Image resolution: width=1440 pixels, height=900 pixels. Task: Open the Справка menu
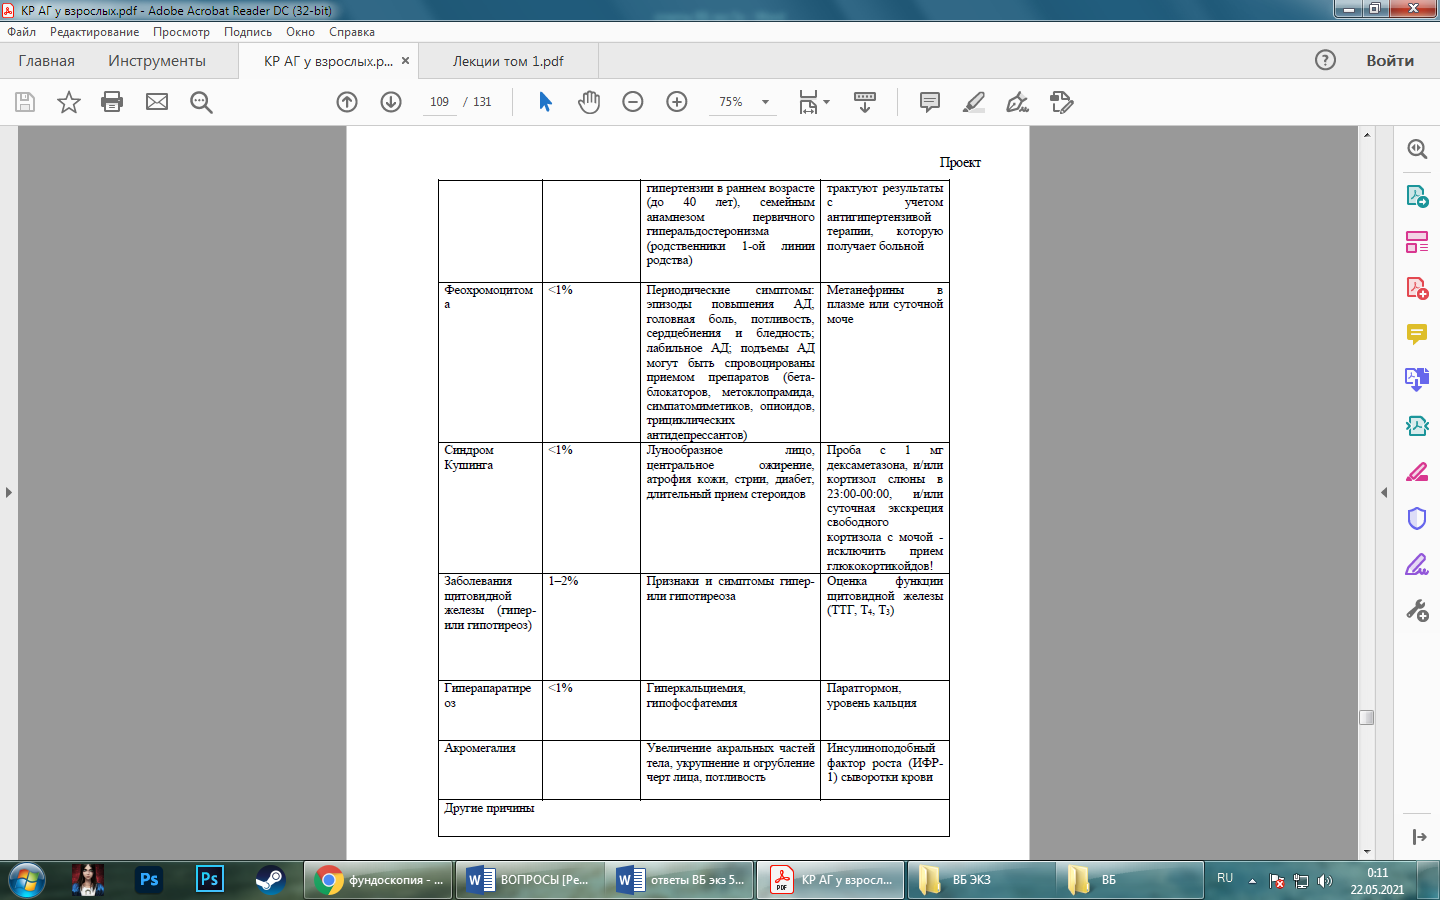pyautogui.click(x=352, y=32)
